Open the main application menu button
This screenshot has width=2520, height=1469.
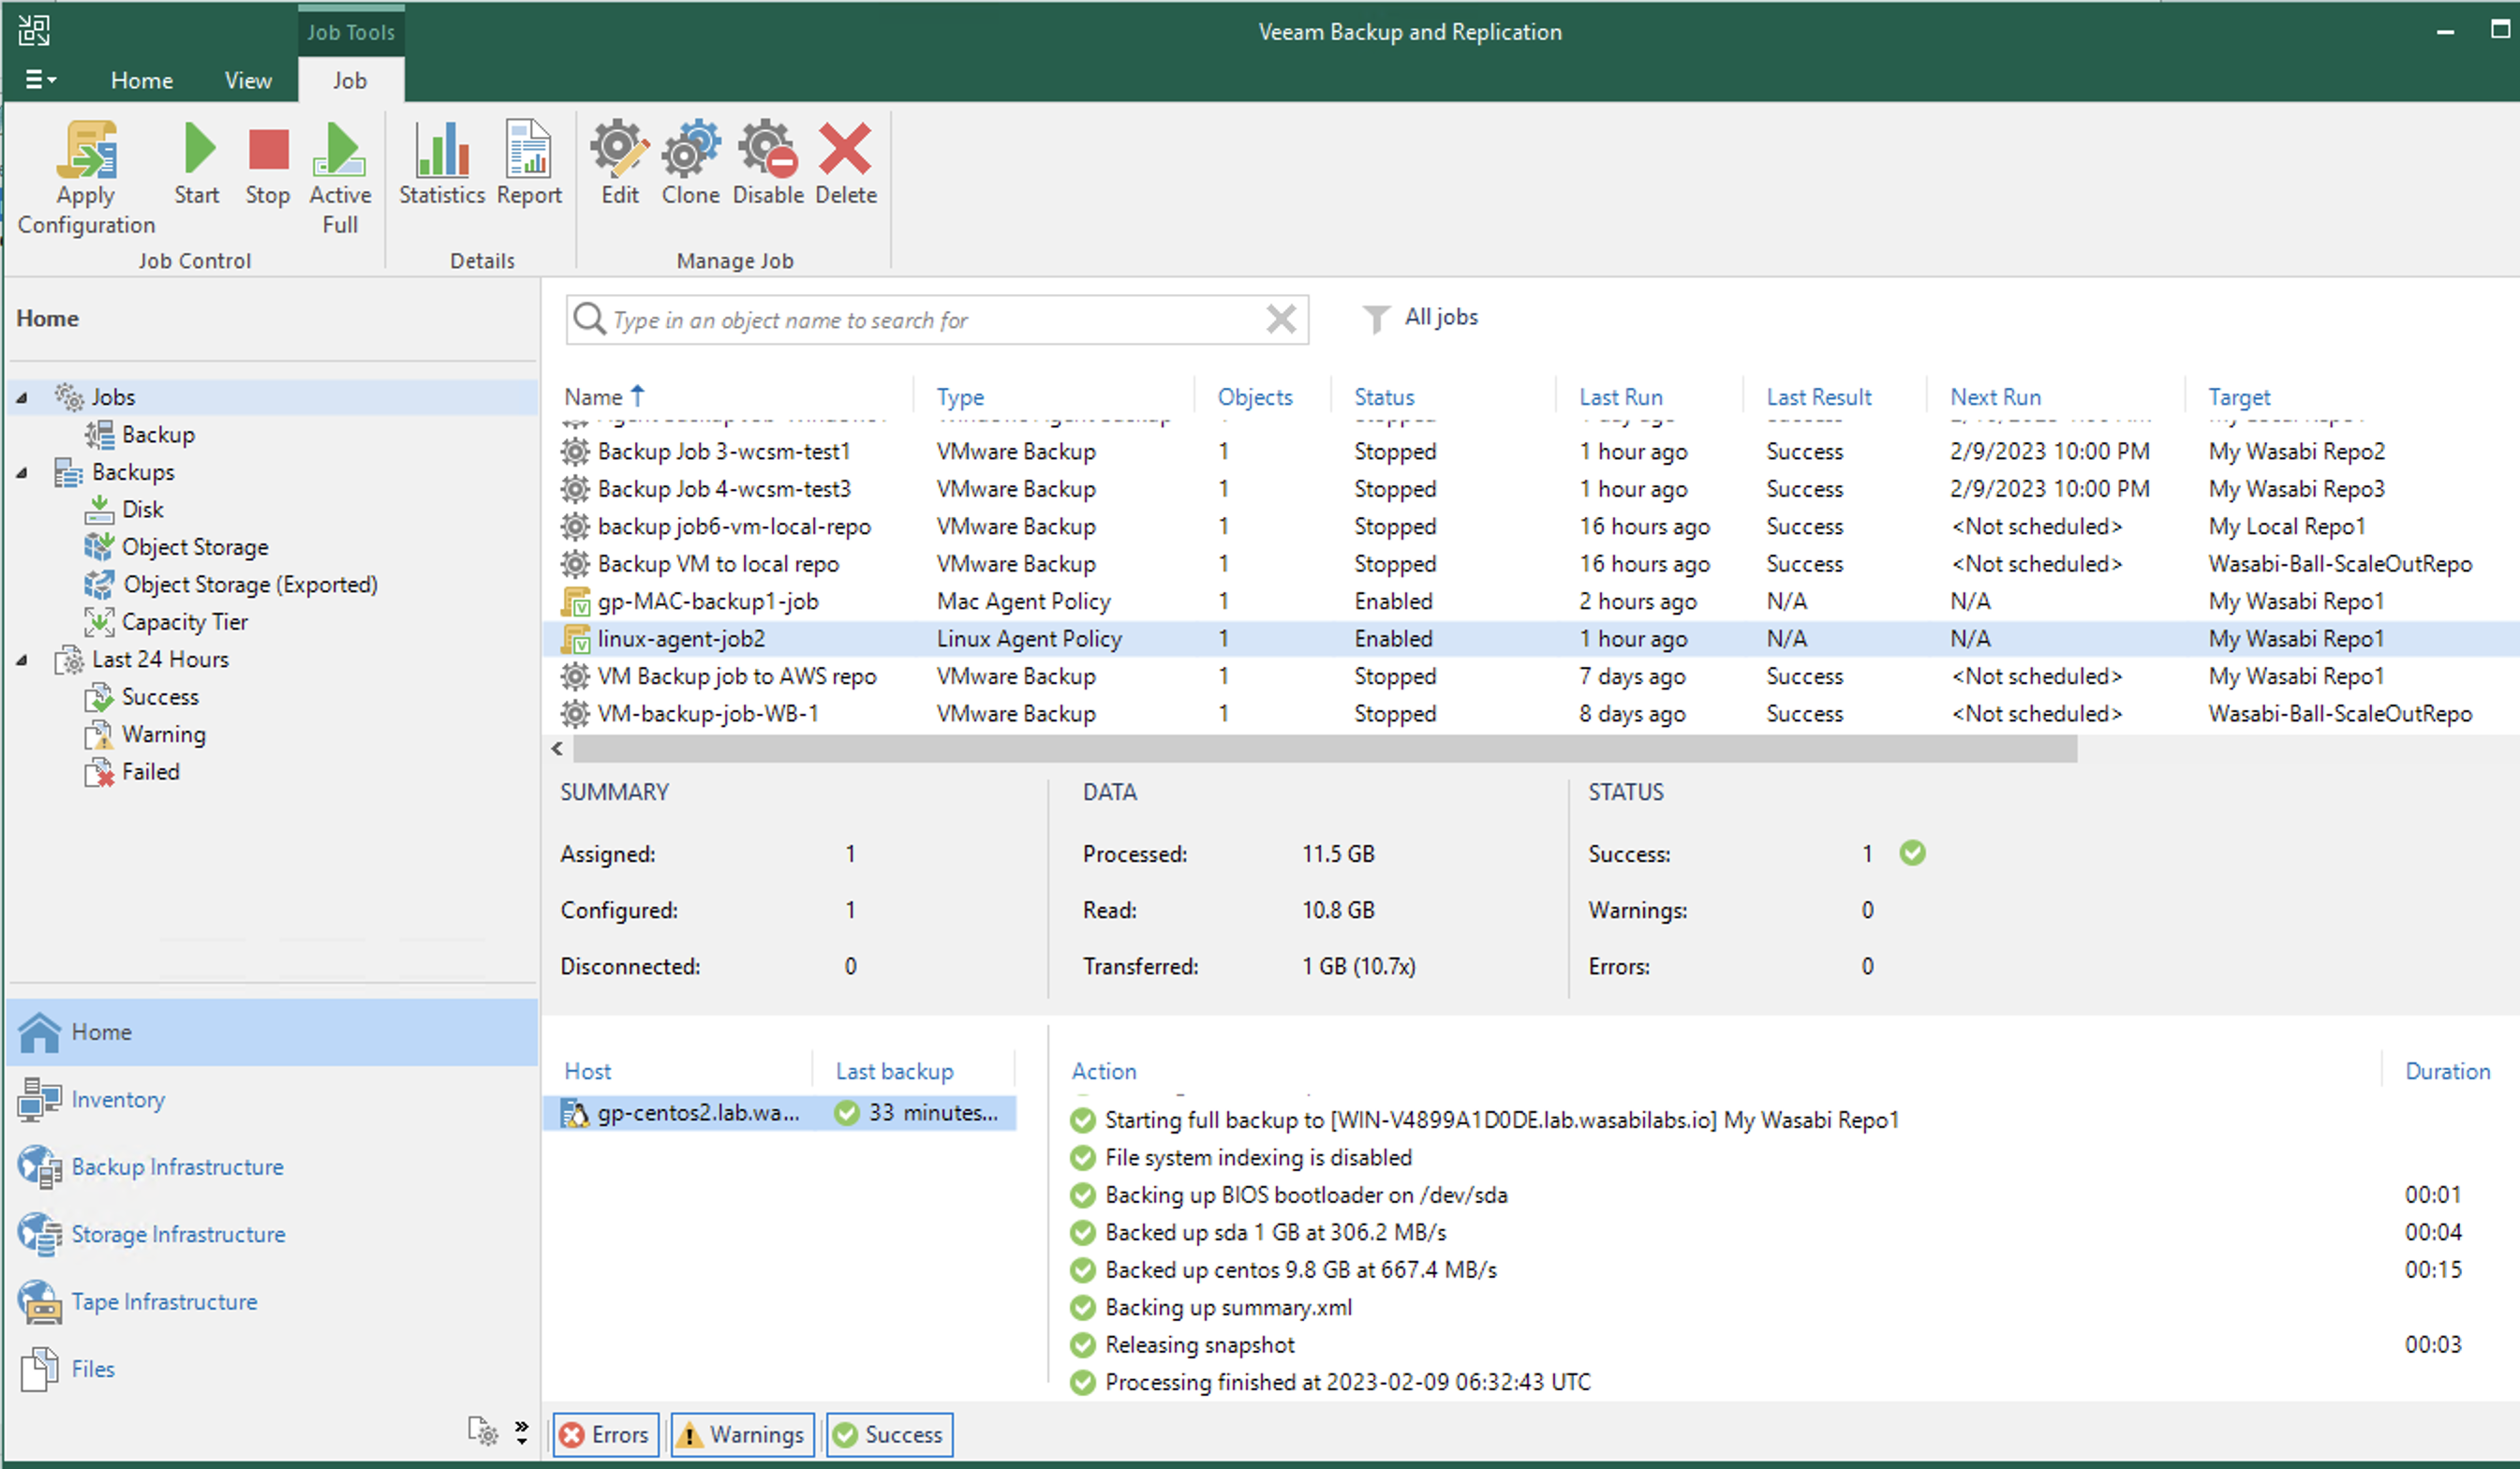40,80
